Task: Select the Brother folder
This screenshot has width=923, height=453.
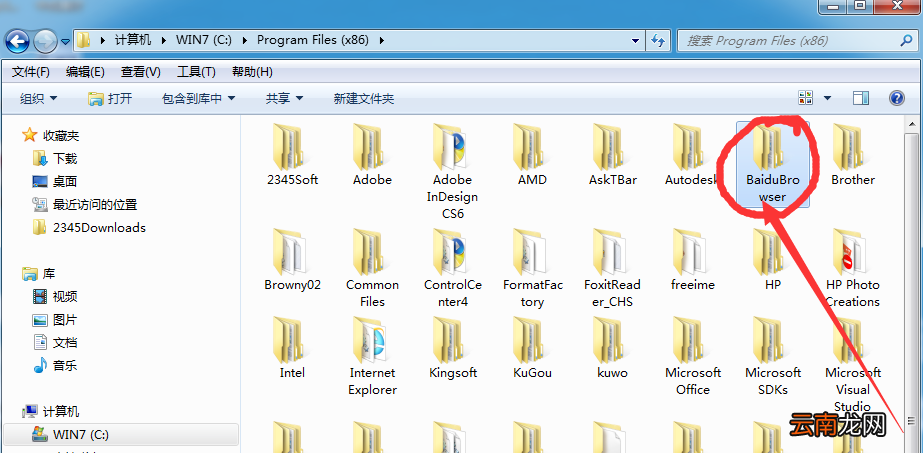Action: click(852, 156)
